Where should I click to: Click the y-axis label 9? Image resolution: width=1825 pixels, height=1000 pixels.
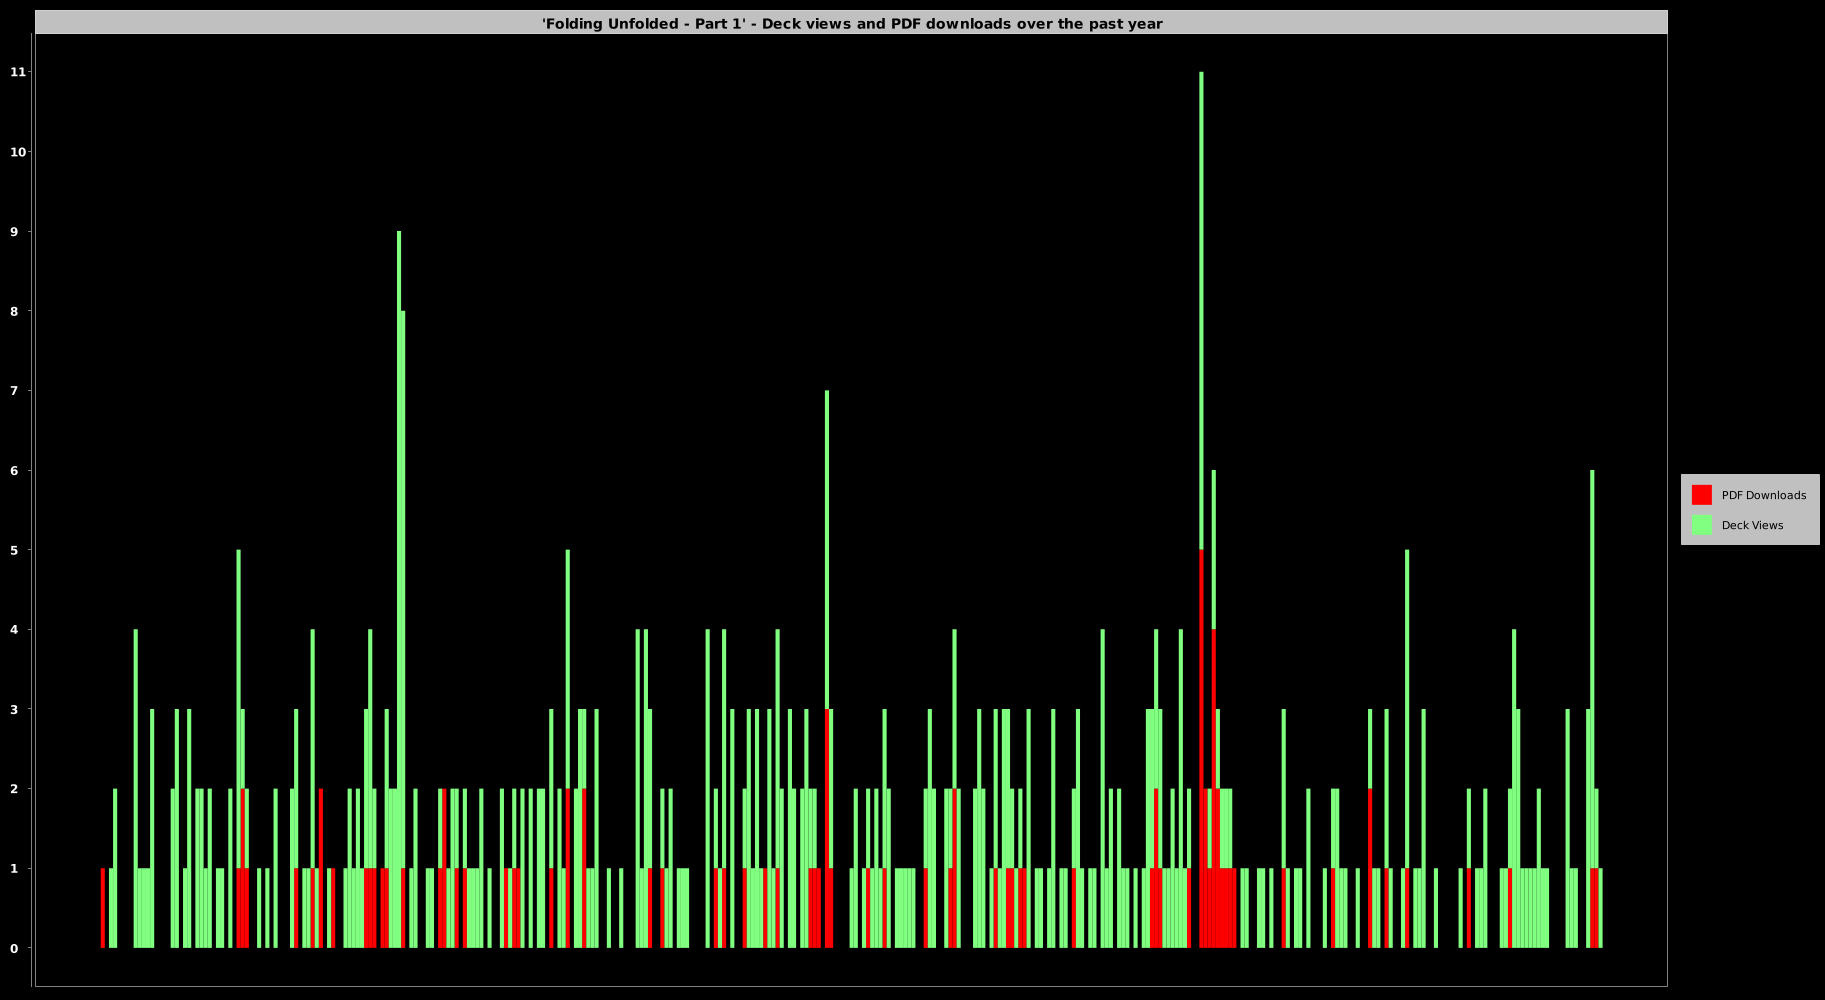pos(14,231)
